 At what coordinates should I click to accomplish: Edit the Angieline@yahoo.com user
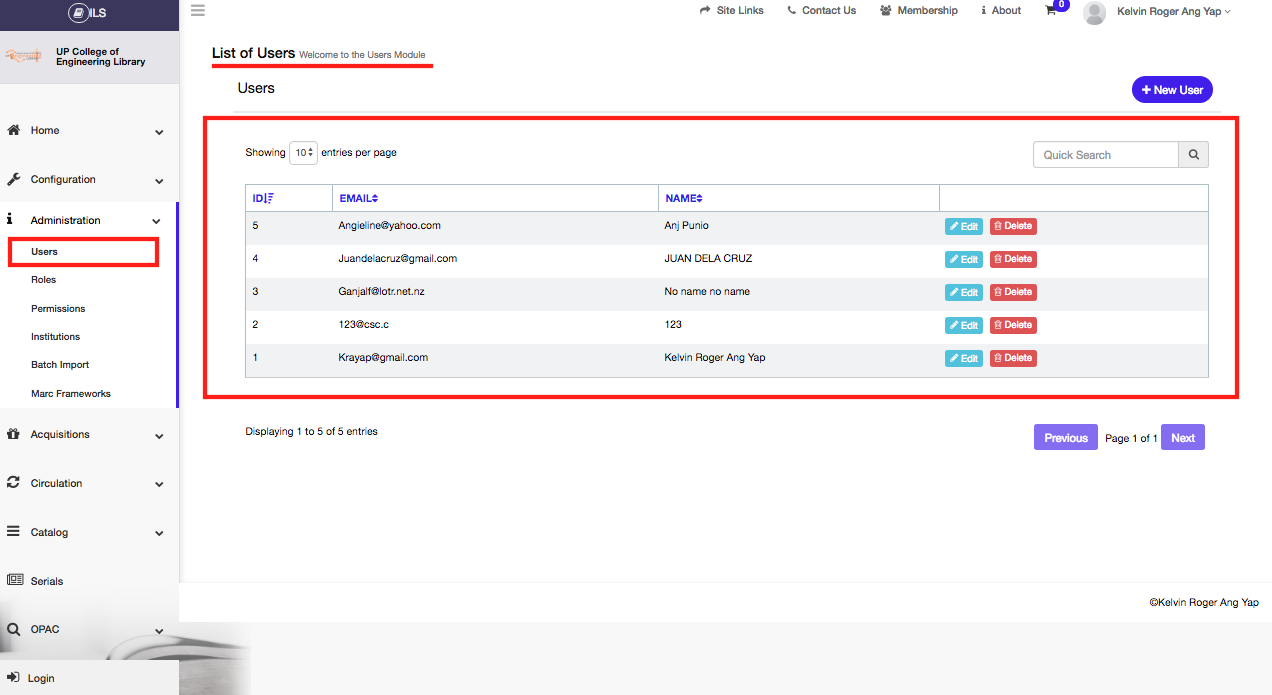coord(964,227)
